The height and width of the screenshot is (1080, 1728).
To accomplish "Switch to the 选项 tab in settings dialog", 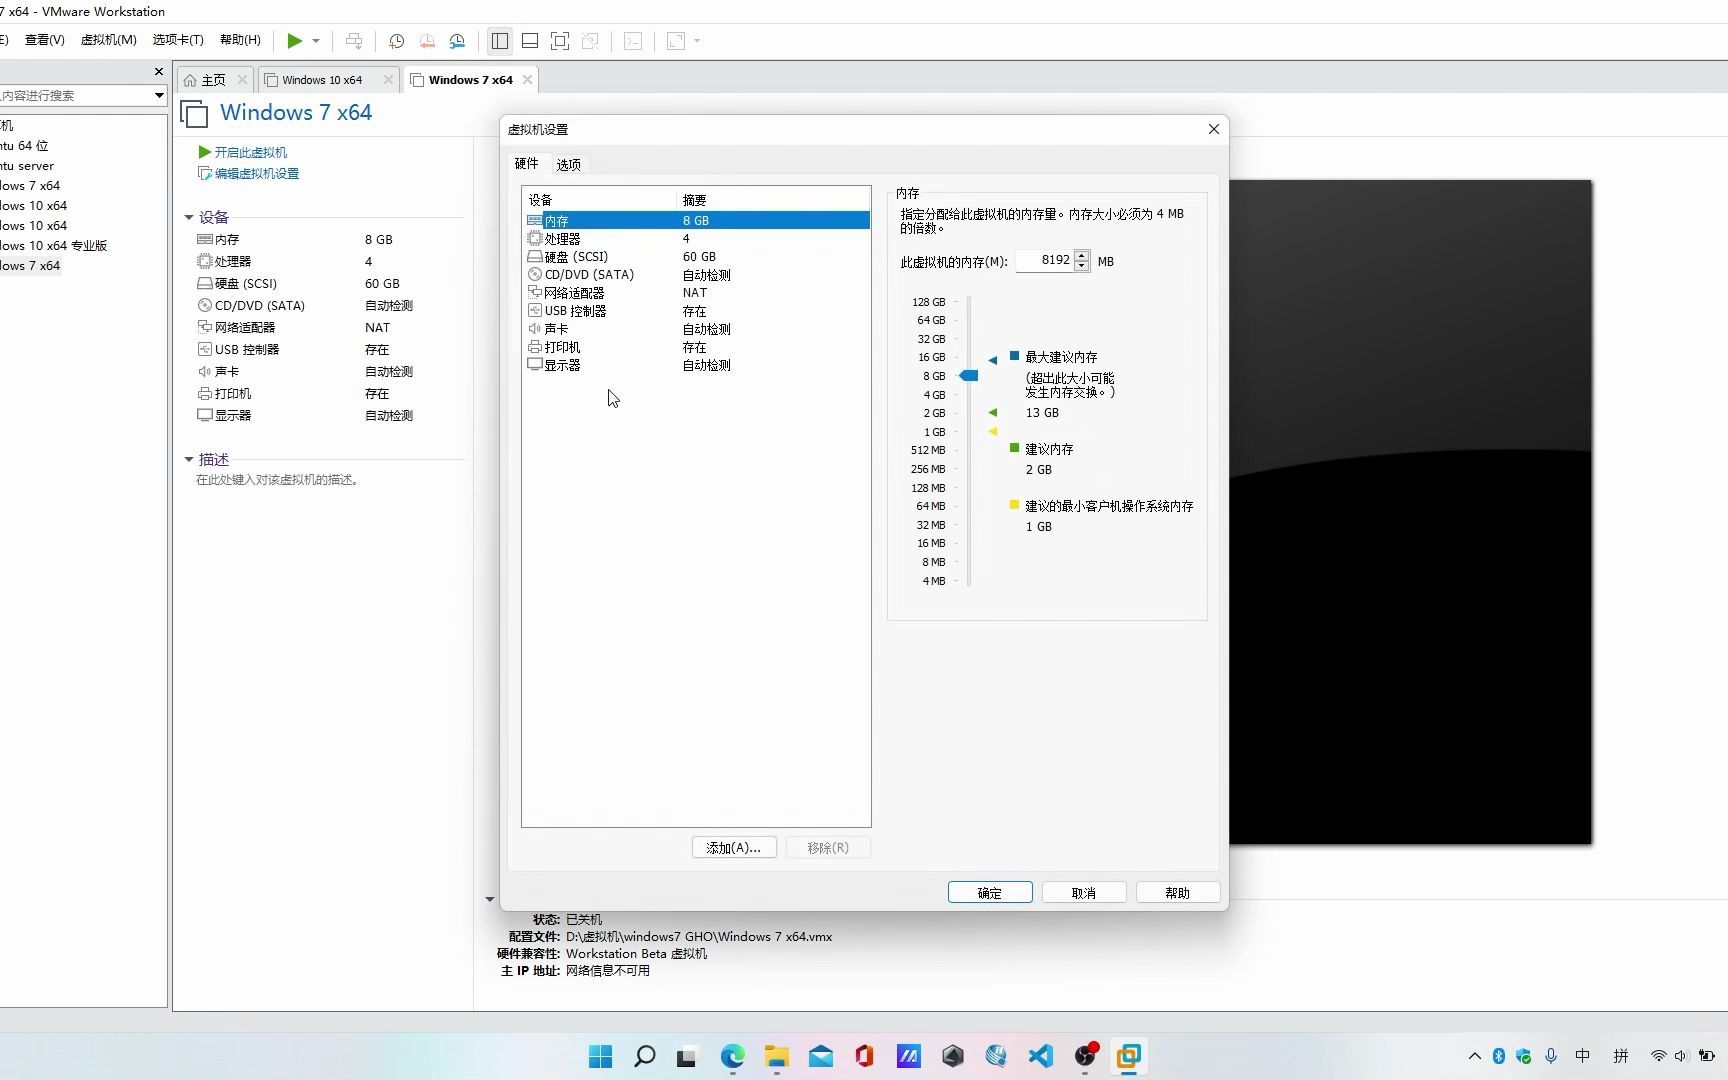I will (568, 163).
